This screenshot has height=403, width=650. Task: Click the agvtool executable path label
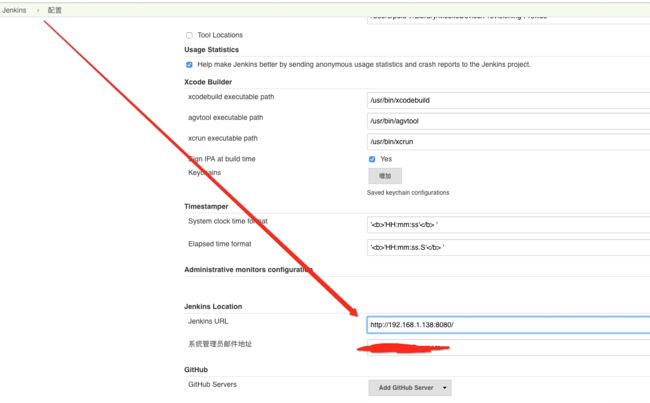pyautogui.click(x=226, y=118)
